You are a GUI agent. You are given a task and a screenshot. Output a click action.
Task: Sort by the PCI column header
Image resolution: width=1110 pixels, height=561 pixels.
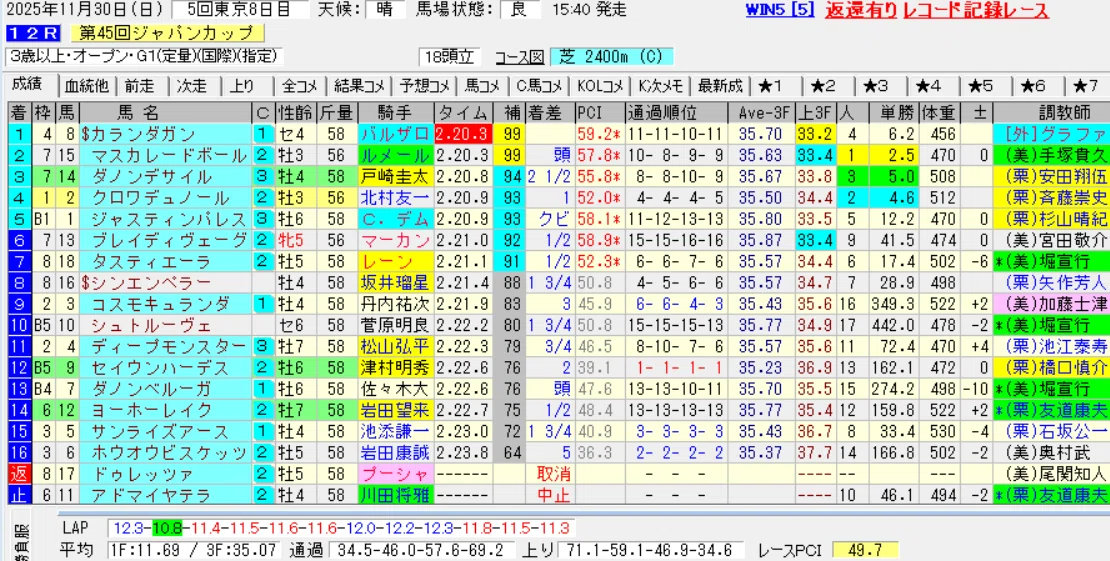pyautogui.click(x=598, y=113)
